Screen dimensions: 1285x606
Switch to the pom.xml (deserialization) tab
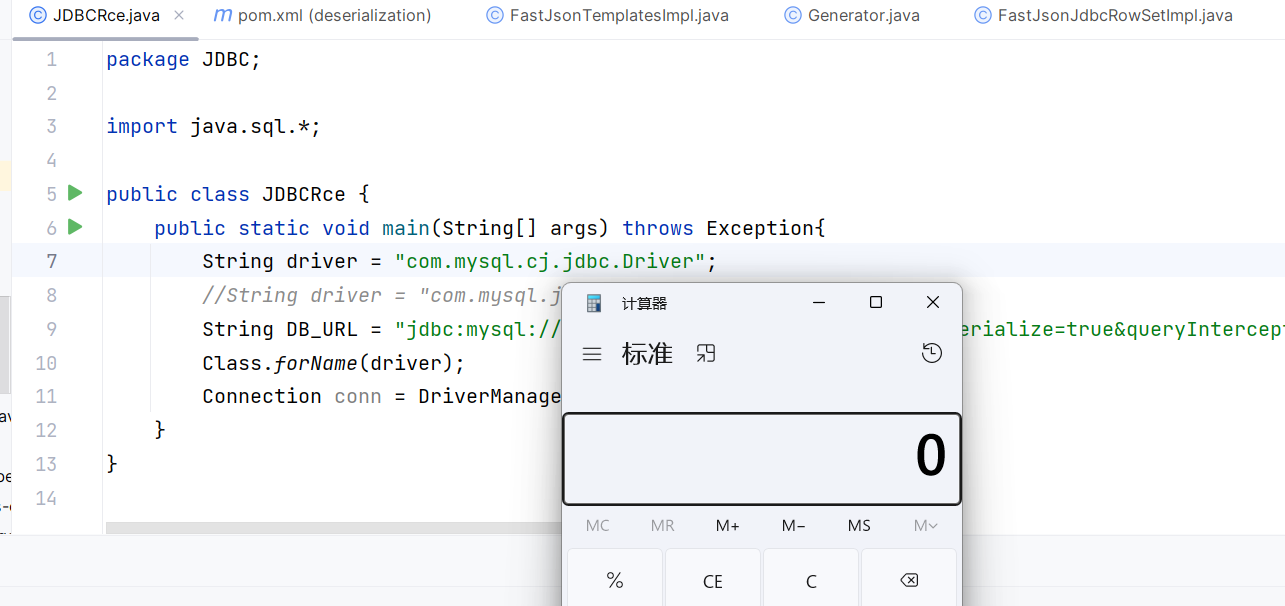coord(323,16)
